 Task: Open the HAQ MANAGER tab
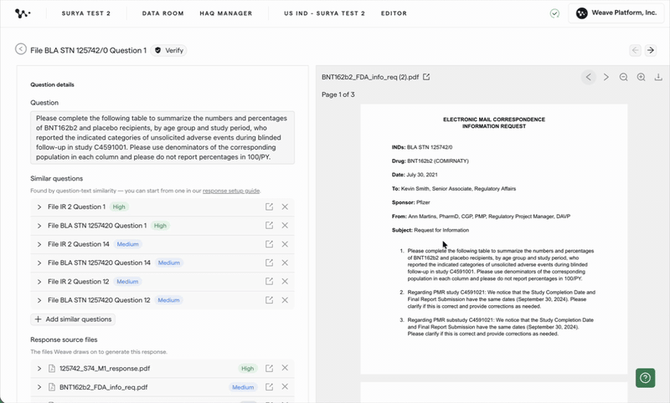(226, 13)
